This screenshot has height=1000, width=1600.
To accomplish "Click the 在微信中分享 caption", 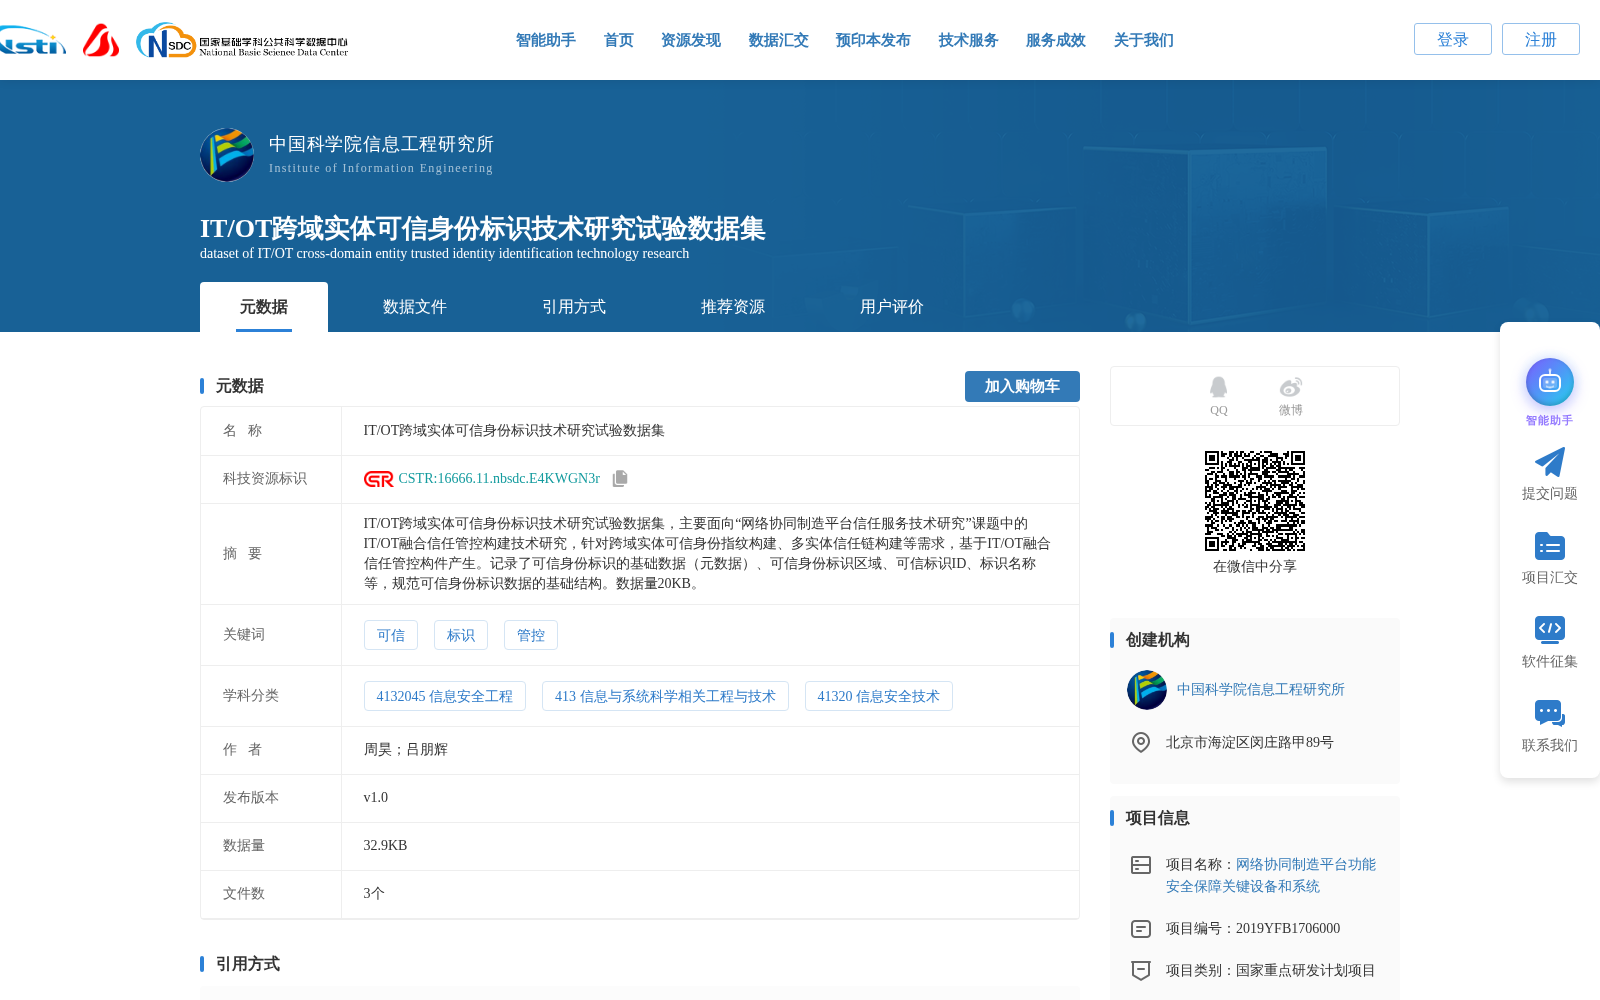I will 1254,567.
